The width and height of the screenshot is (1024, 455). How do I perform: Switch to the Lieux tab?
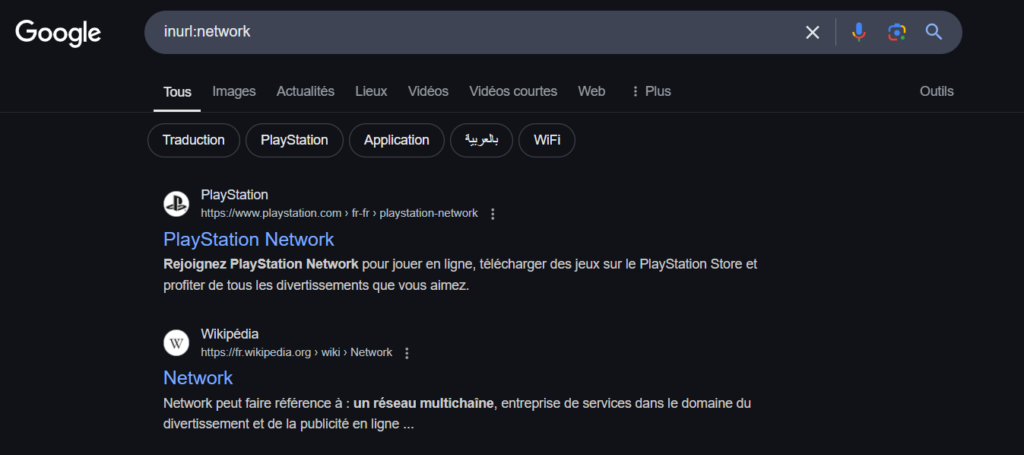pos(371,91)
